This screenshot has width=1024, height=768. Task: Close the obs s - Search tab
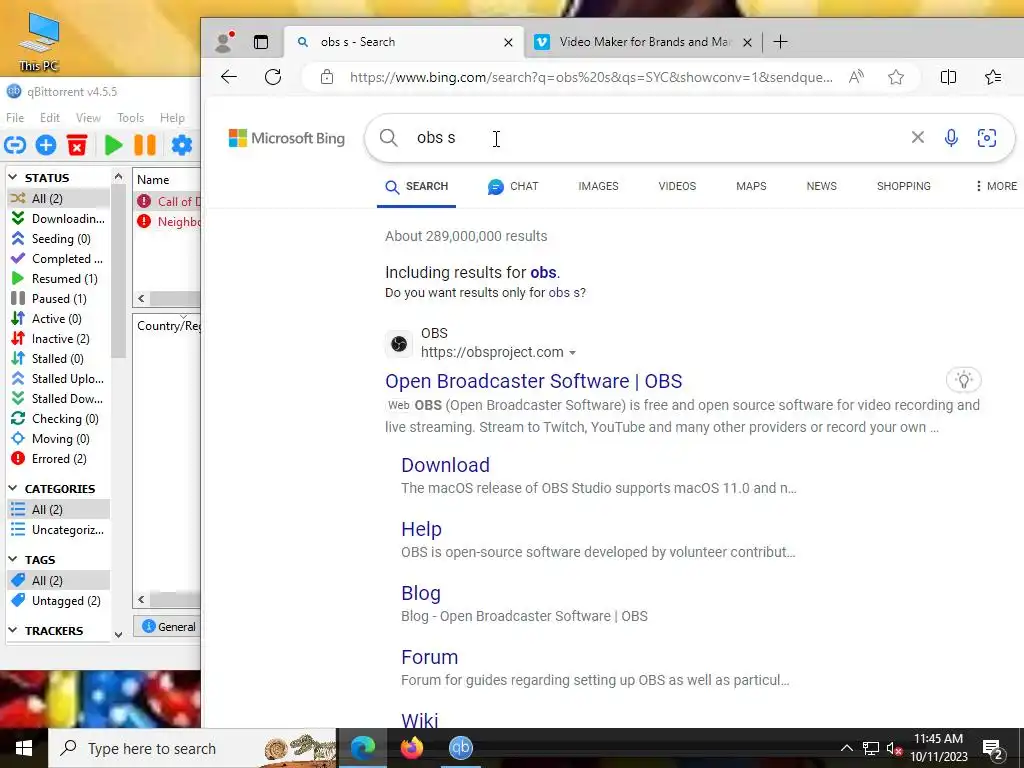[x=508, y=42]
